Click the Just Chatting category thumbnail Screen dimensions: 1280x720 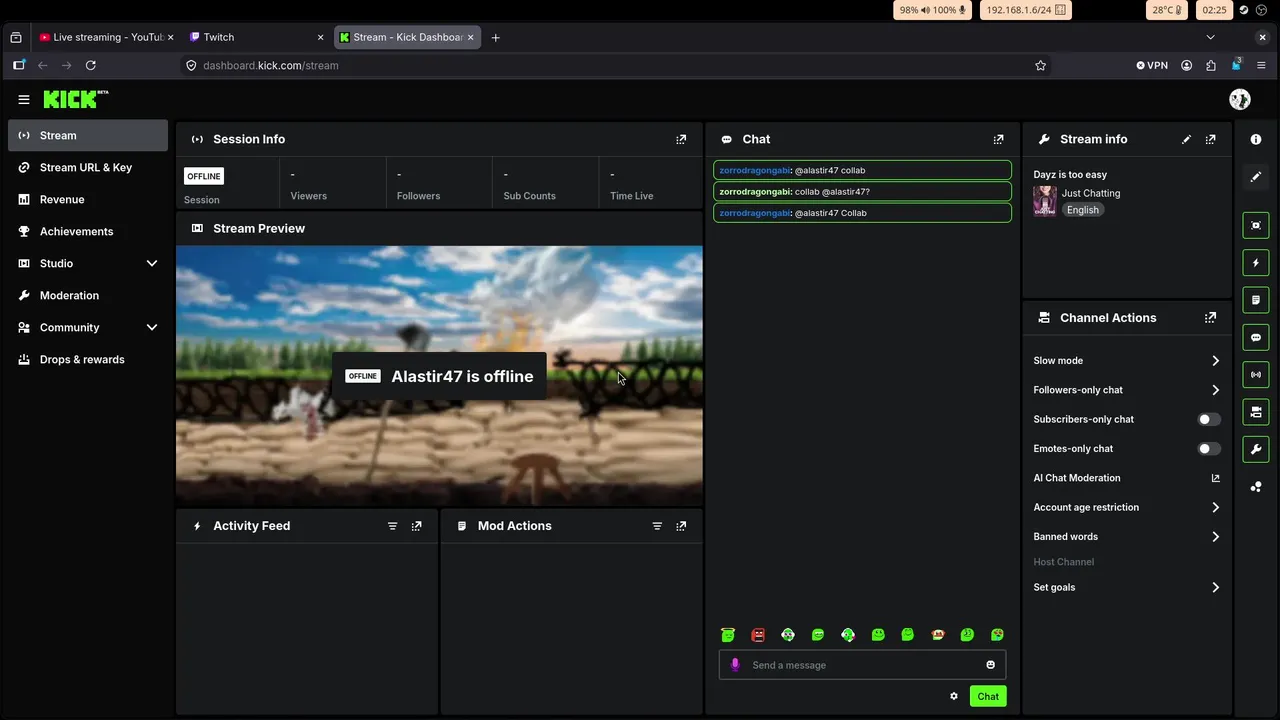[1045, 201]
